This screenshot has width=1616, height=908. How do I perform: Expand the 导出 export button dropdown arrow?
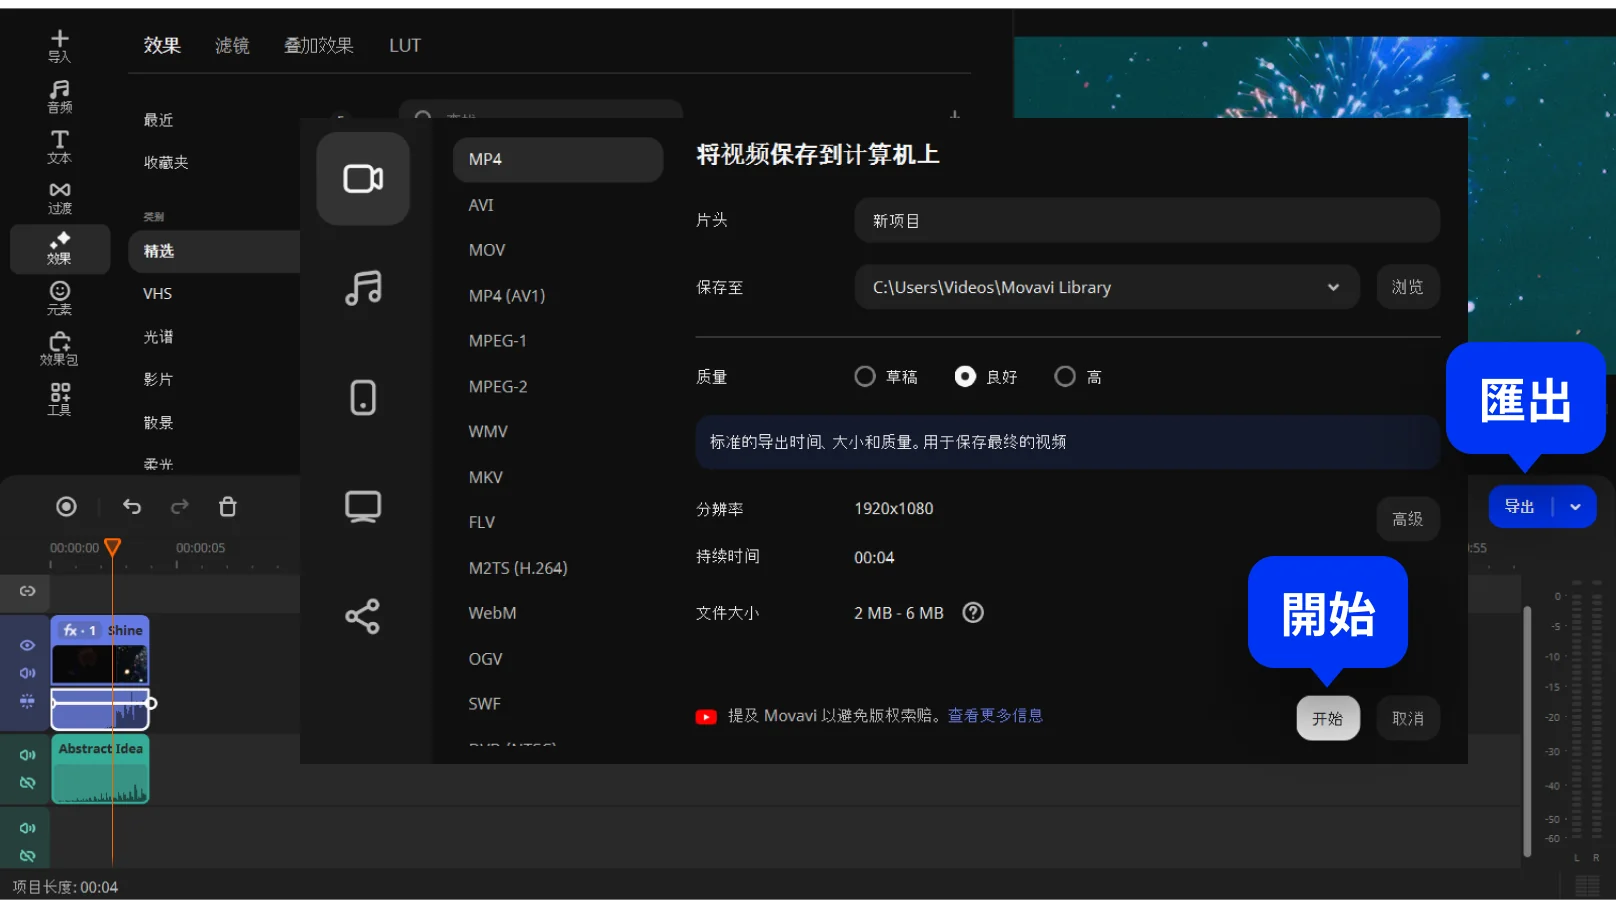(x=1575, y=507)
